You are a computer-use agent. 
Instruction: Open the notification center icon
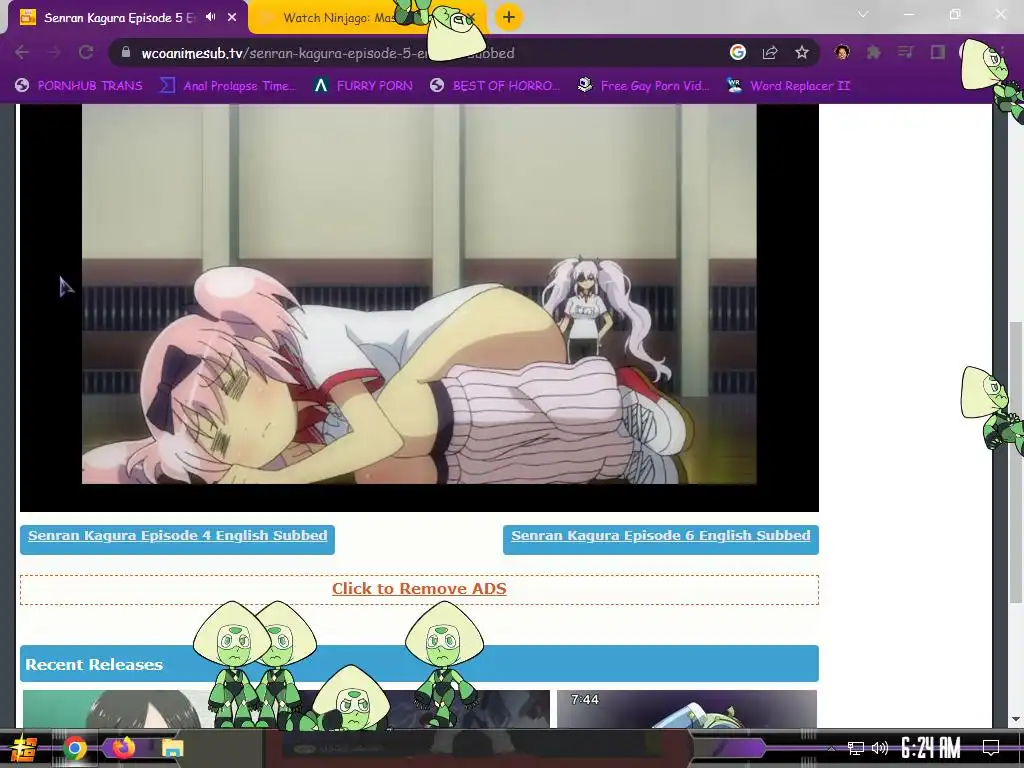tap(991, 748)
